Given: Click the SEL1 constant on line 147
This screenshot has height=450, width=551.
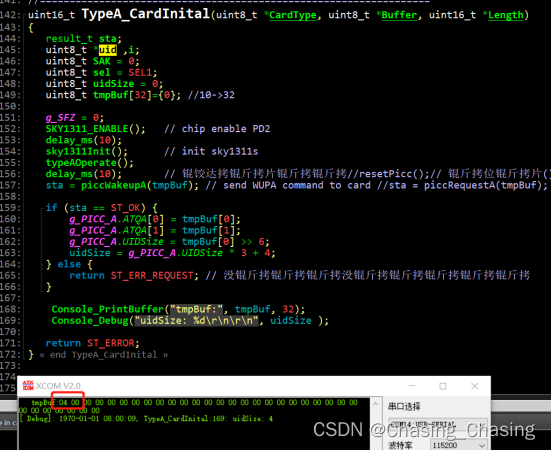Looking at the screenshot, I should coord(140,73).
